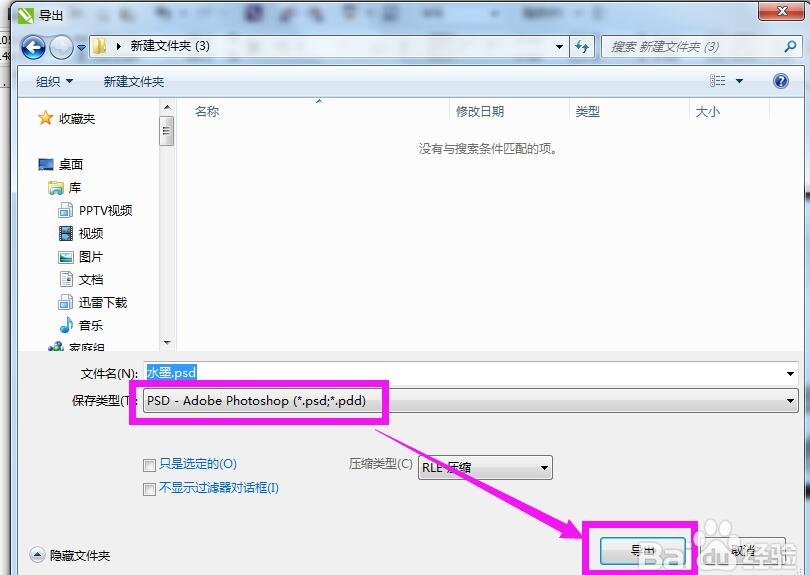Open the 压缩类型 RLE 压缩 dropdown

pos(485,468)
